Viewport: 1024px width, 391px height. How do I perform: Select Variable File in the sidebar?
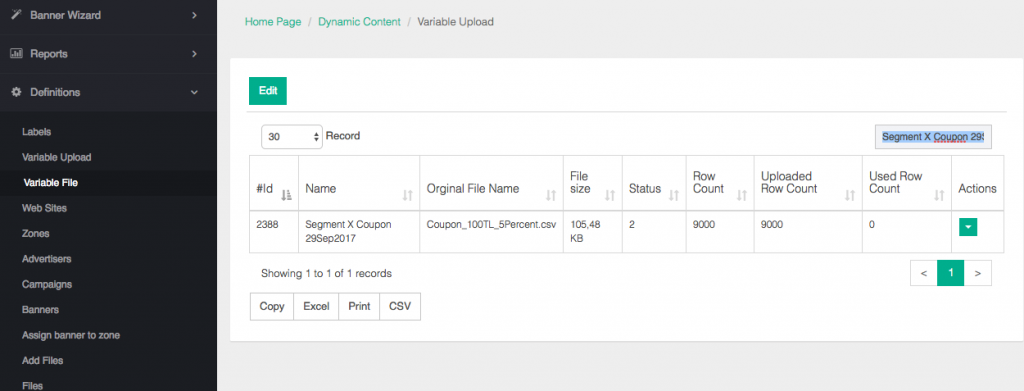(x=50, y=183)
